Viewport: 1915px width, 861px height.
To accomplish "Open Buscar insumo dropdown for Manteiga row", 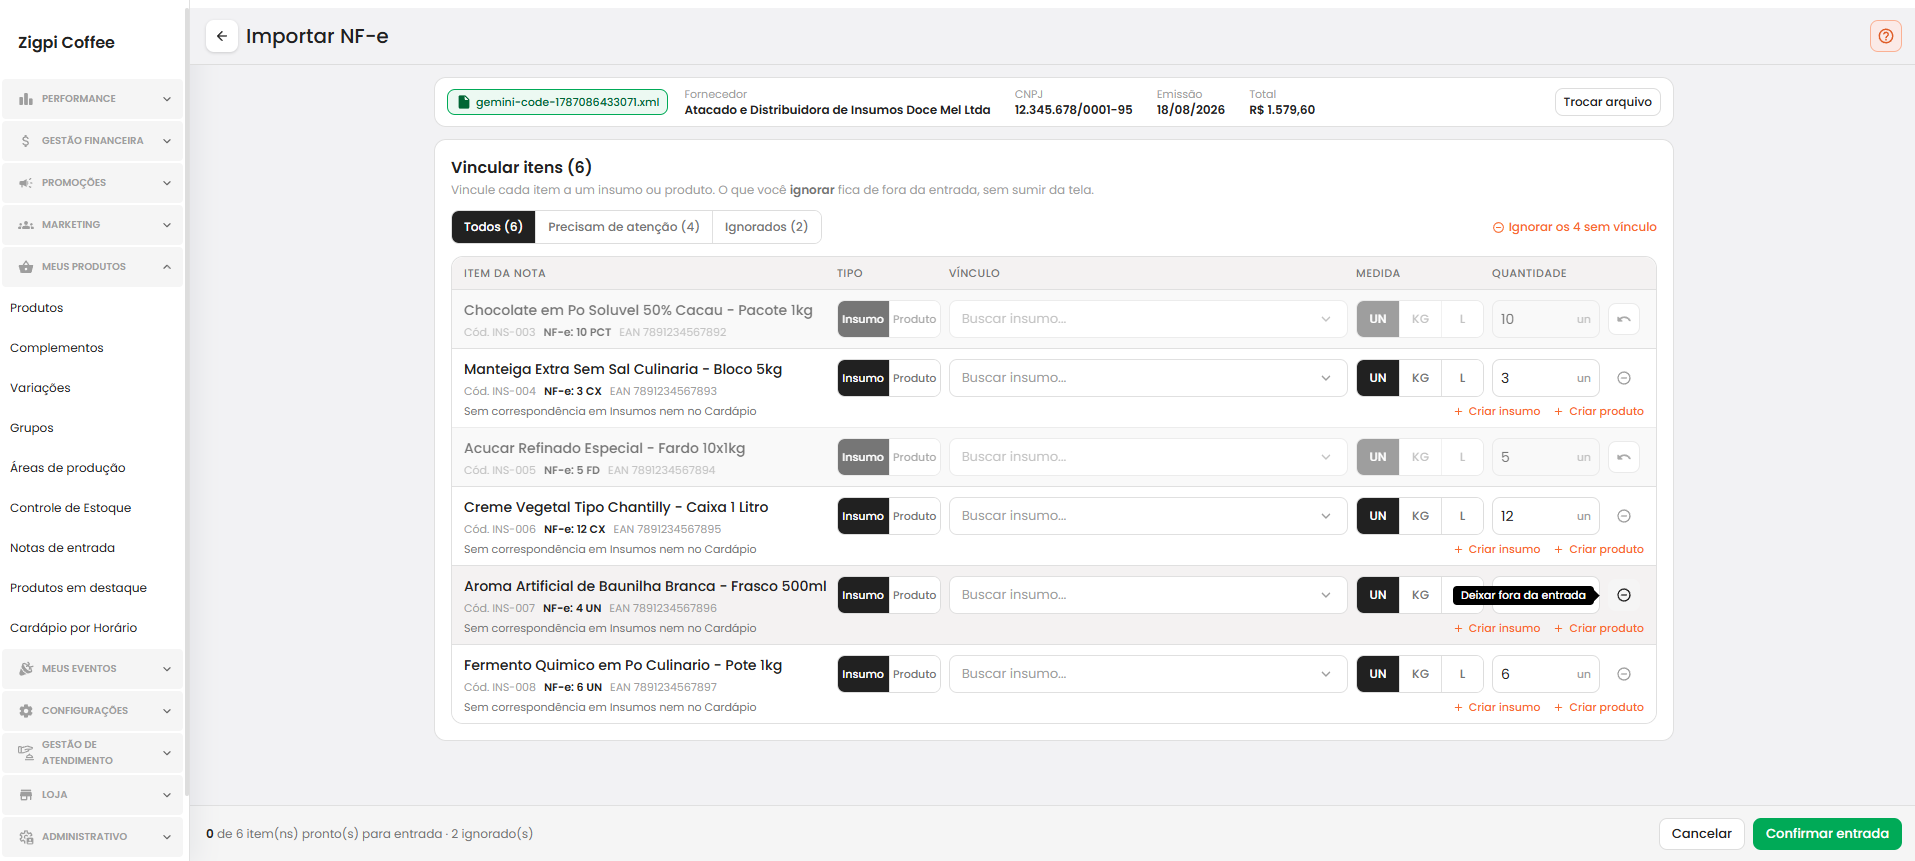I will click(1147, 378).
